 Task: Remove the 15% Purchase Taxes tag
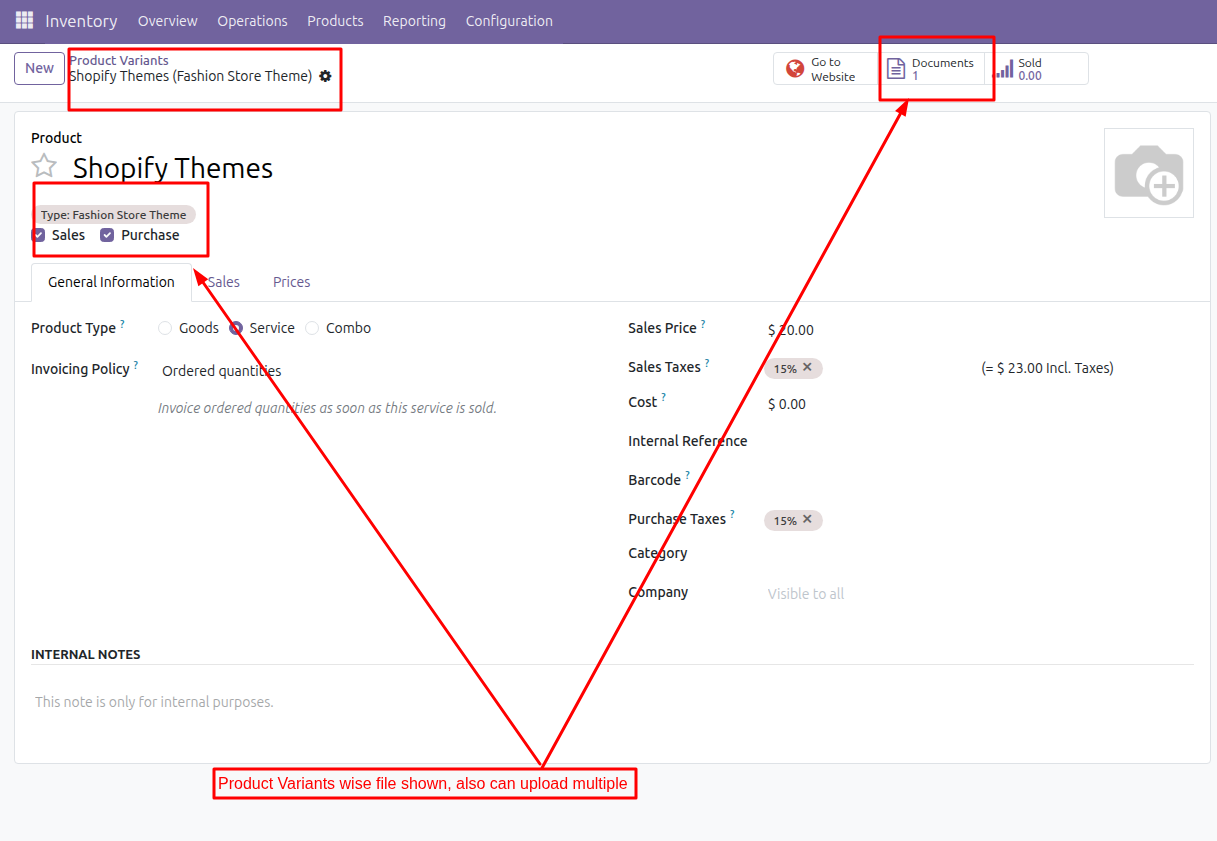tap(807, 519)
